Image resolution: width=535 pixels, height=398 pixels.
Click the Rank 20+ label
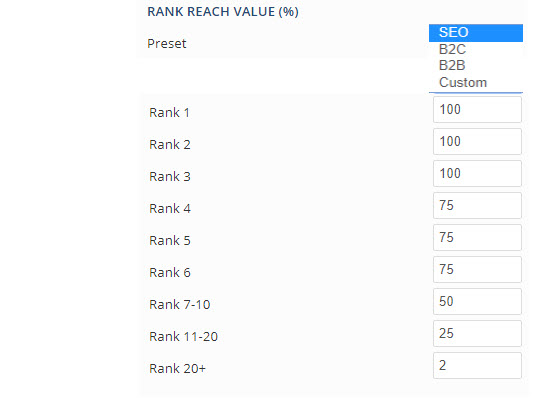pyautogui.click(x=177, y=369)
